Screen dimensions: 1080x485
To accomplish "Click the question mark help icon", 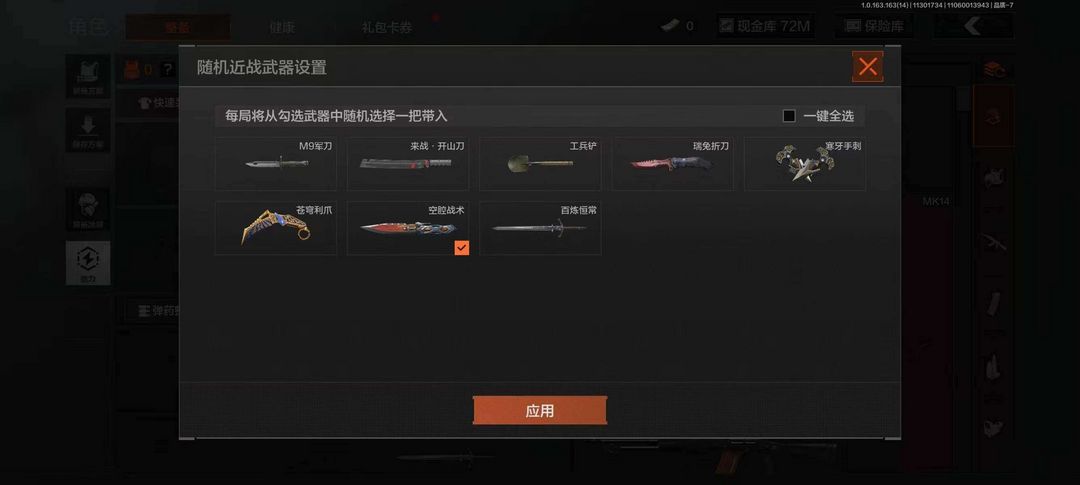I will (x=167, y=69).
